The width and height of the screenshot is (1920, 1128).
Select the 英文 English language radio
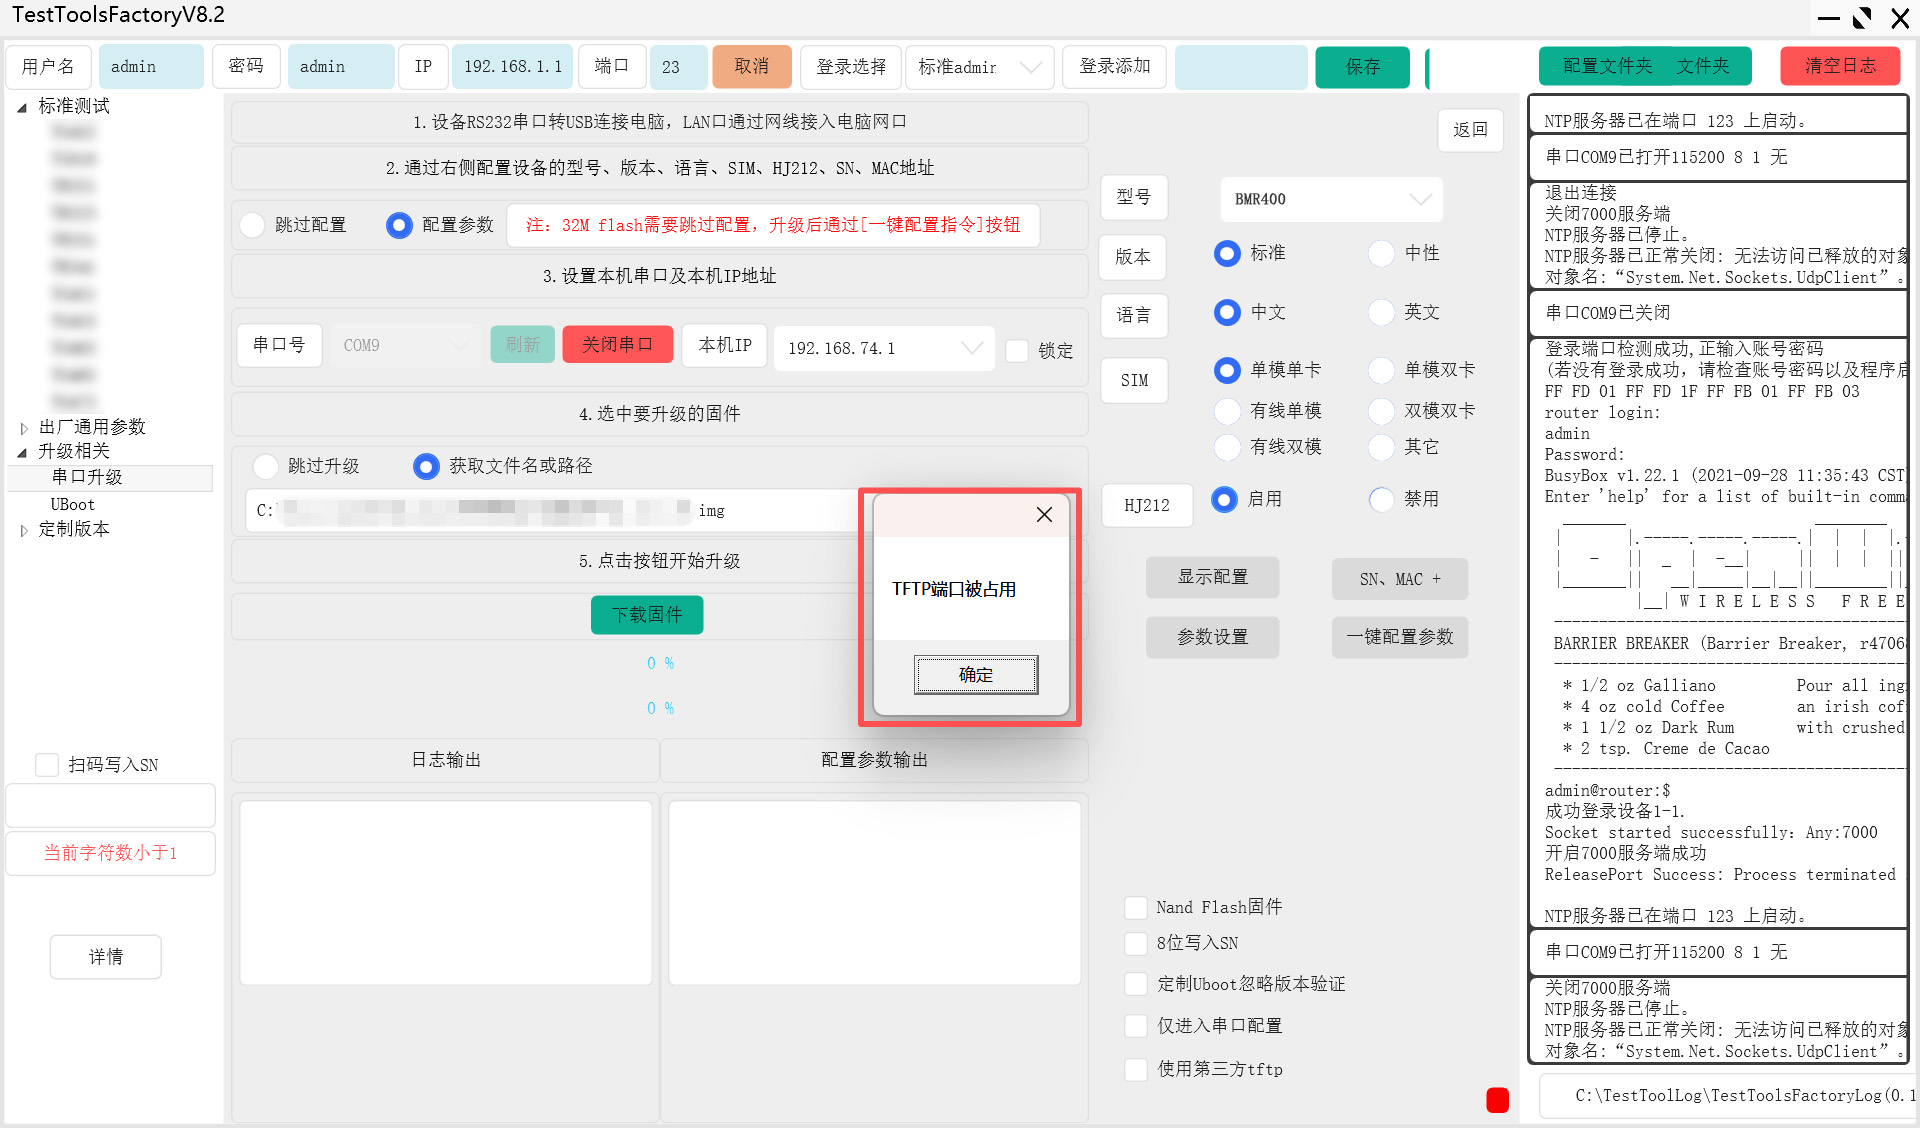(x=1381, y=312)
